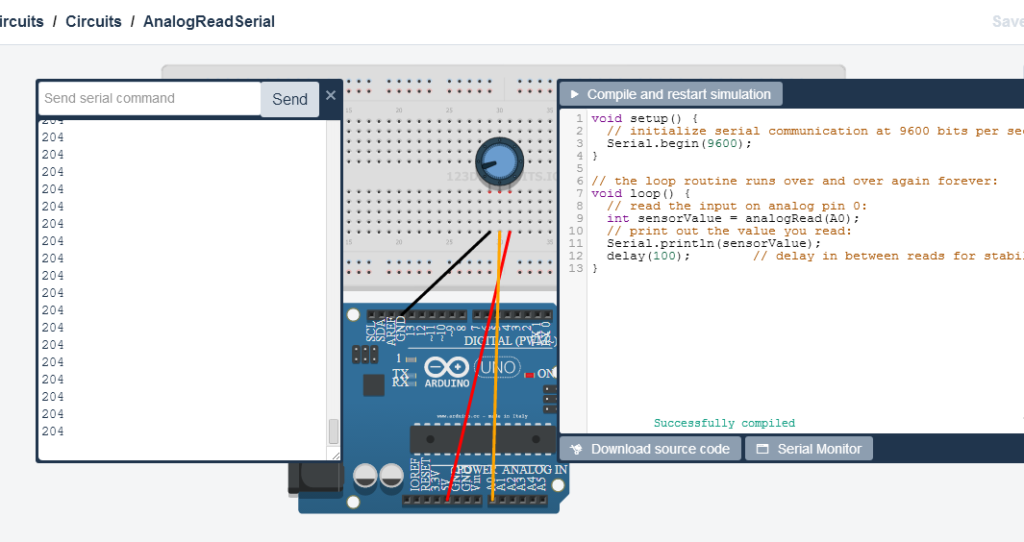Viewport: 1024px width, 542px height.
Task: Click the ON power LED on the board
Action: pos(530,375)
